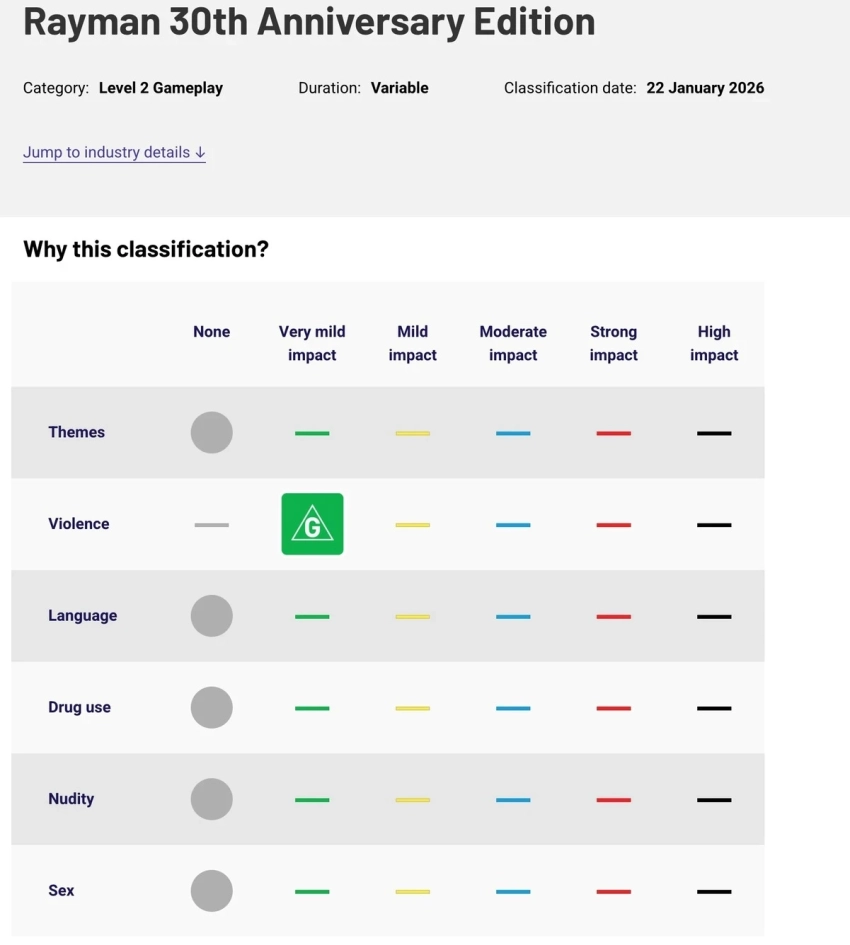
Task: Click the yellow Mild impact dash for Violence
Action: point(412,525)
